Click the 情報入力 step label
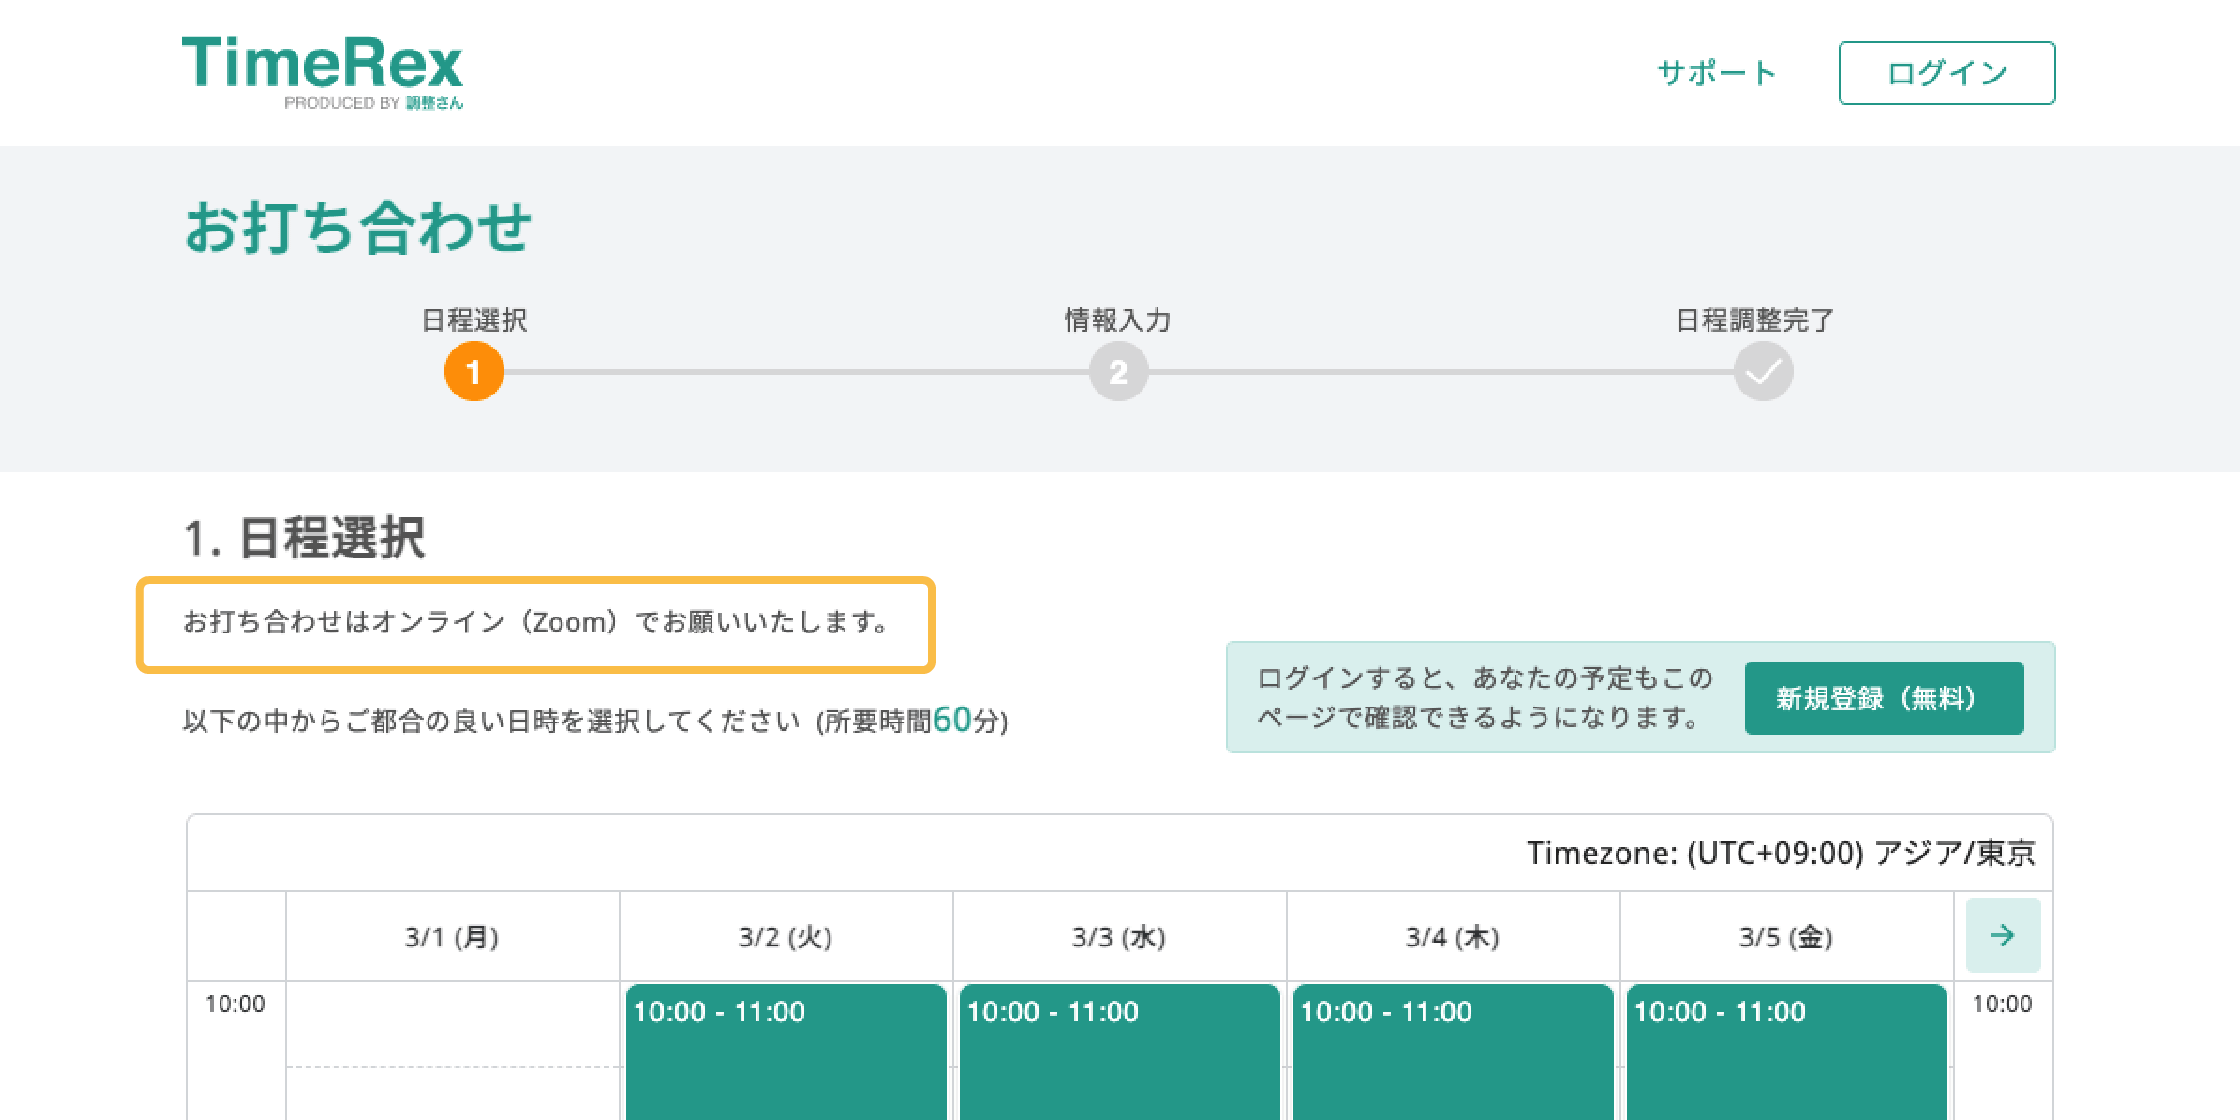 pos(1118,320)
